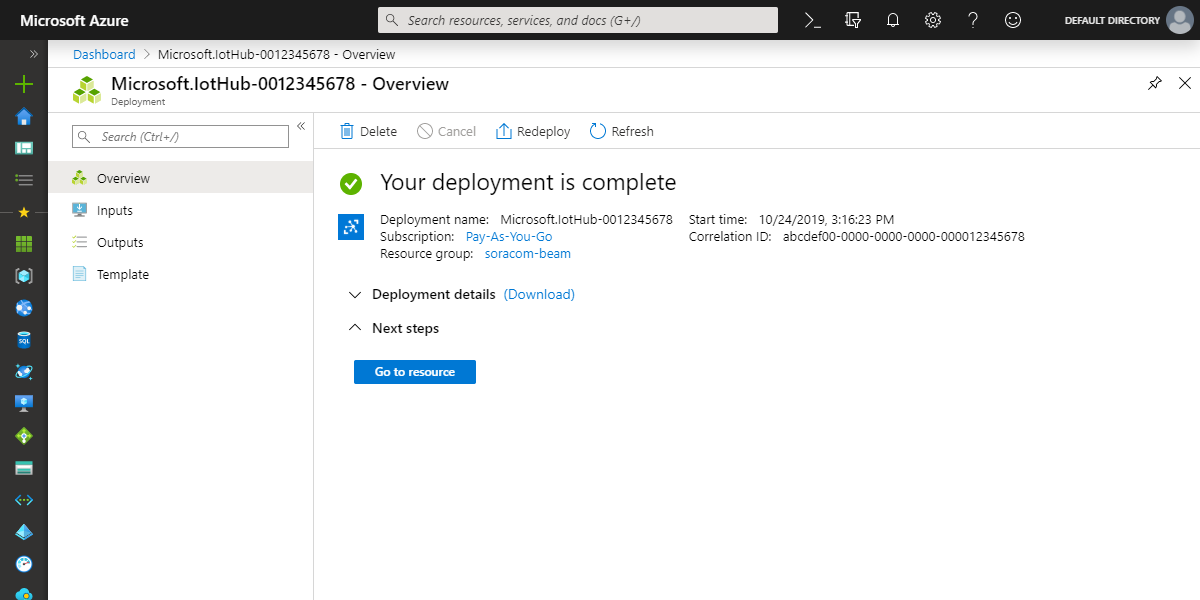Expand the left portal sidebar

33,54
